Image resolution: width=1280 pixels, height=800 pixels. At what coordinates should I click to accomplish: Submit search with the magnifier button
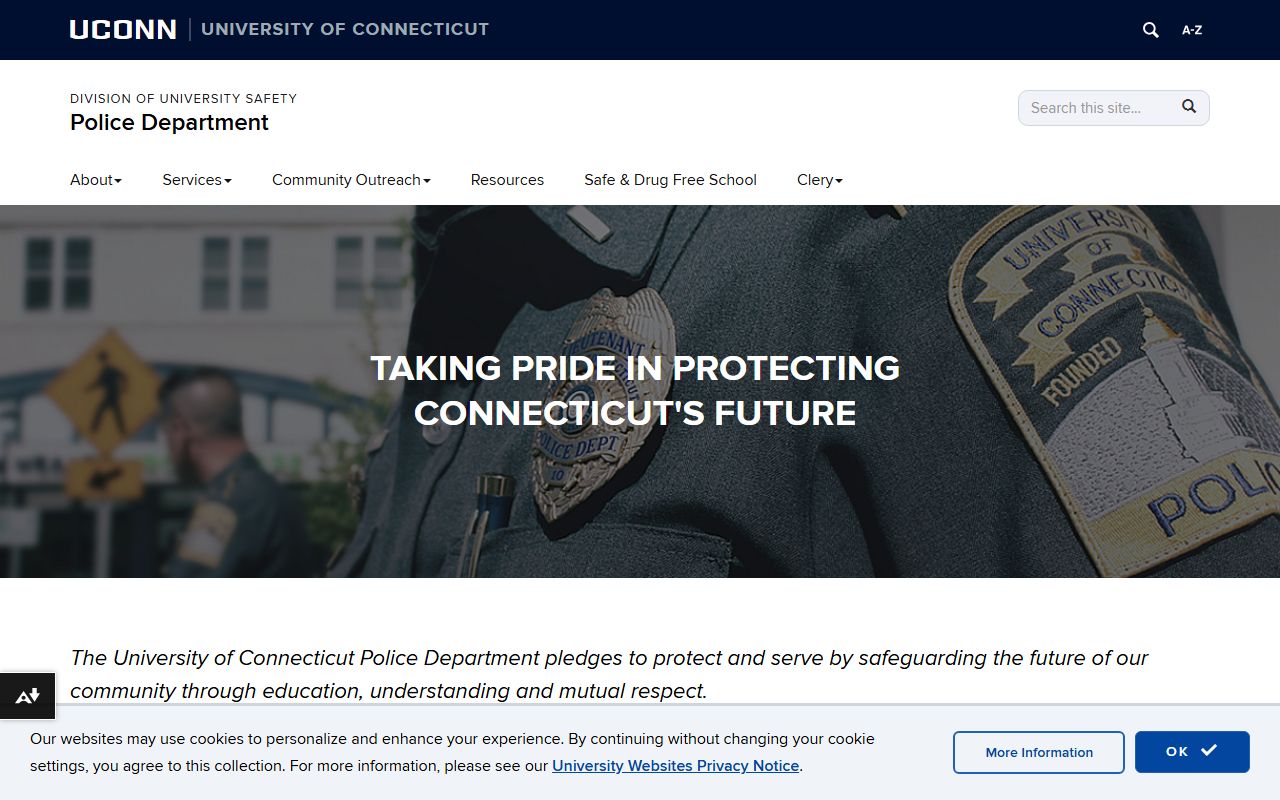pos(1189,107)
